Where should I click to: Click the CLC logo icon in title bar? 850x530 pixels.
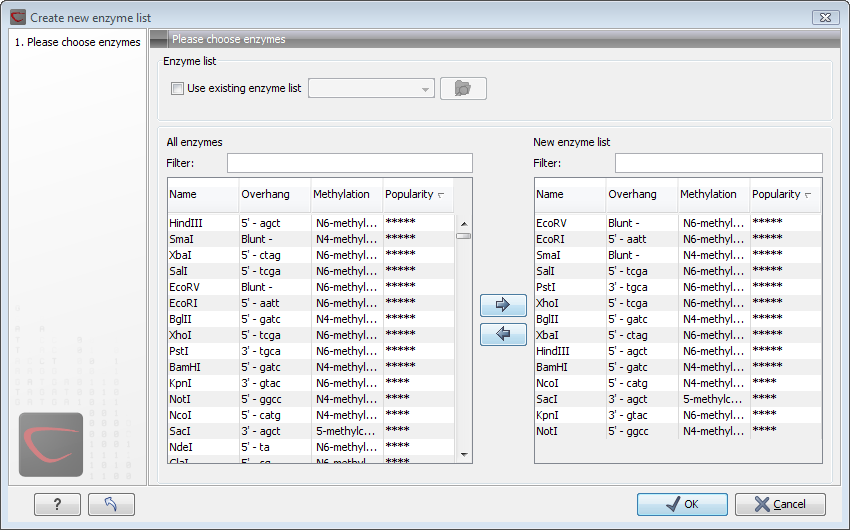click(17, 17)
